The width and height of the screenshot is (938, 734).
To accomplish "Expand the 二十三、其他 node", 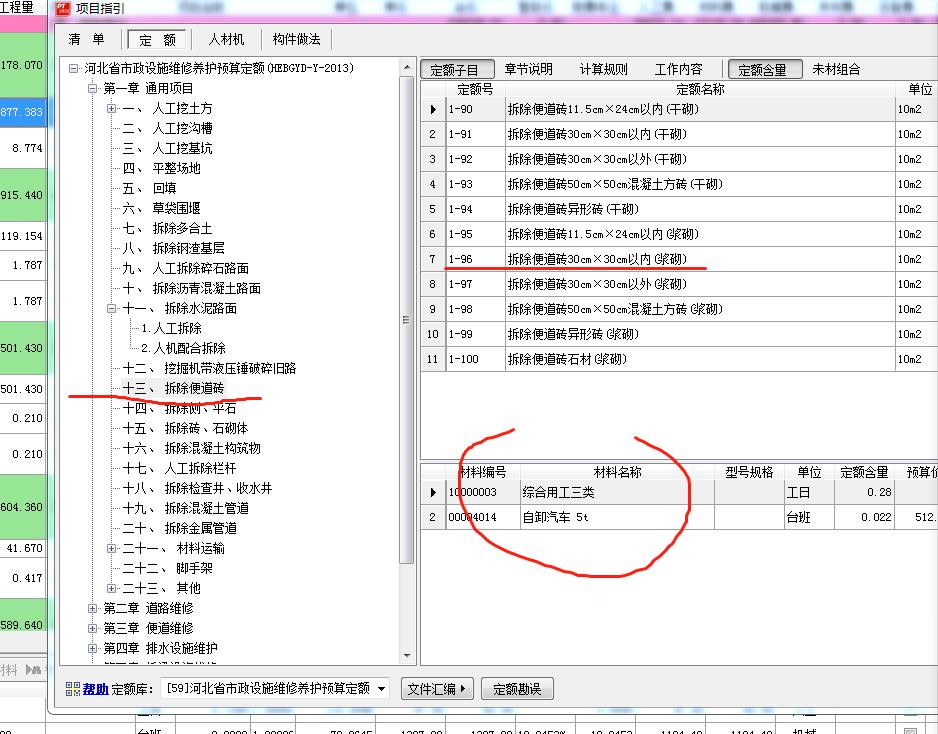I will [x=111, y=589].
